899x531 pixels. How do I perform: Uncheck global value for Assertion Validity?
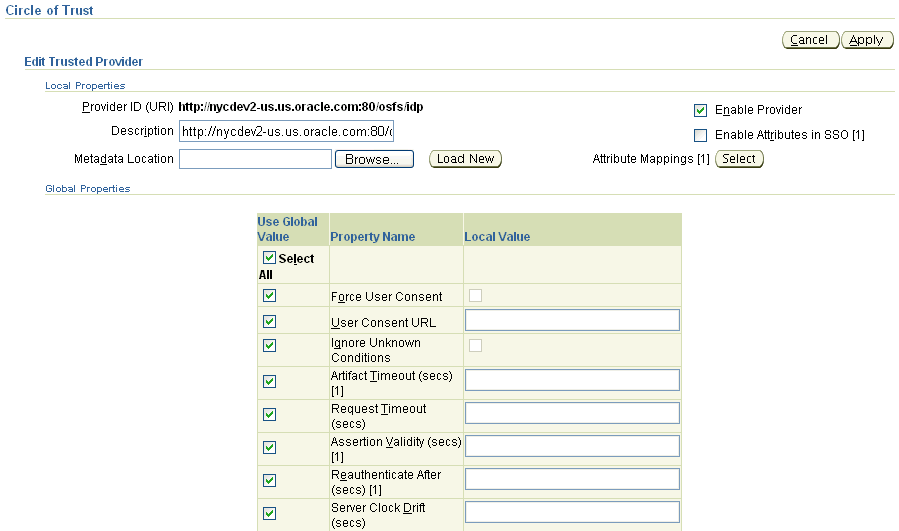(x=269, y=447)
